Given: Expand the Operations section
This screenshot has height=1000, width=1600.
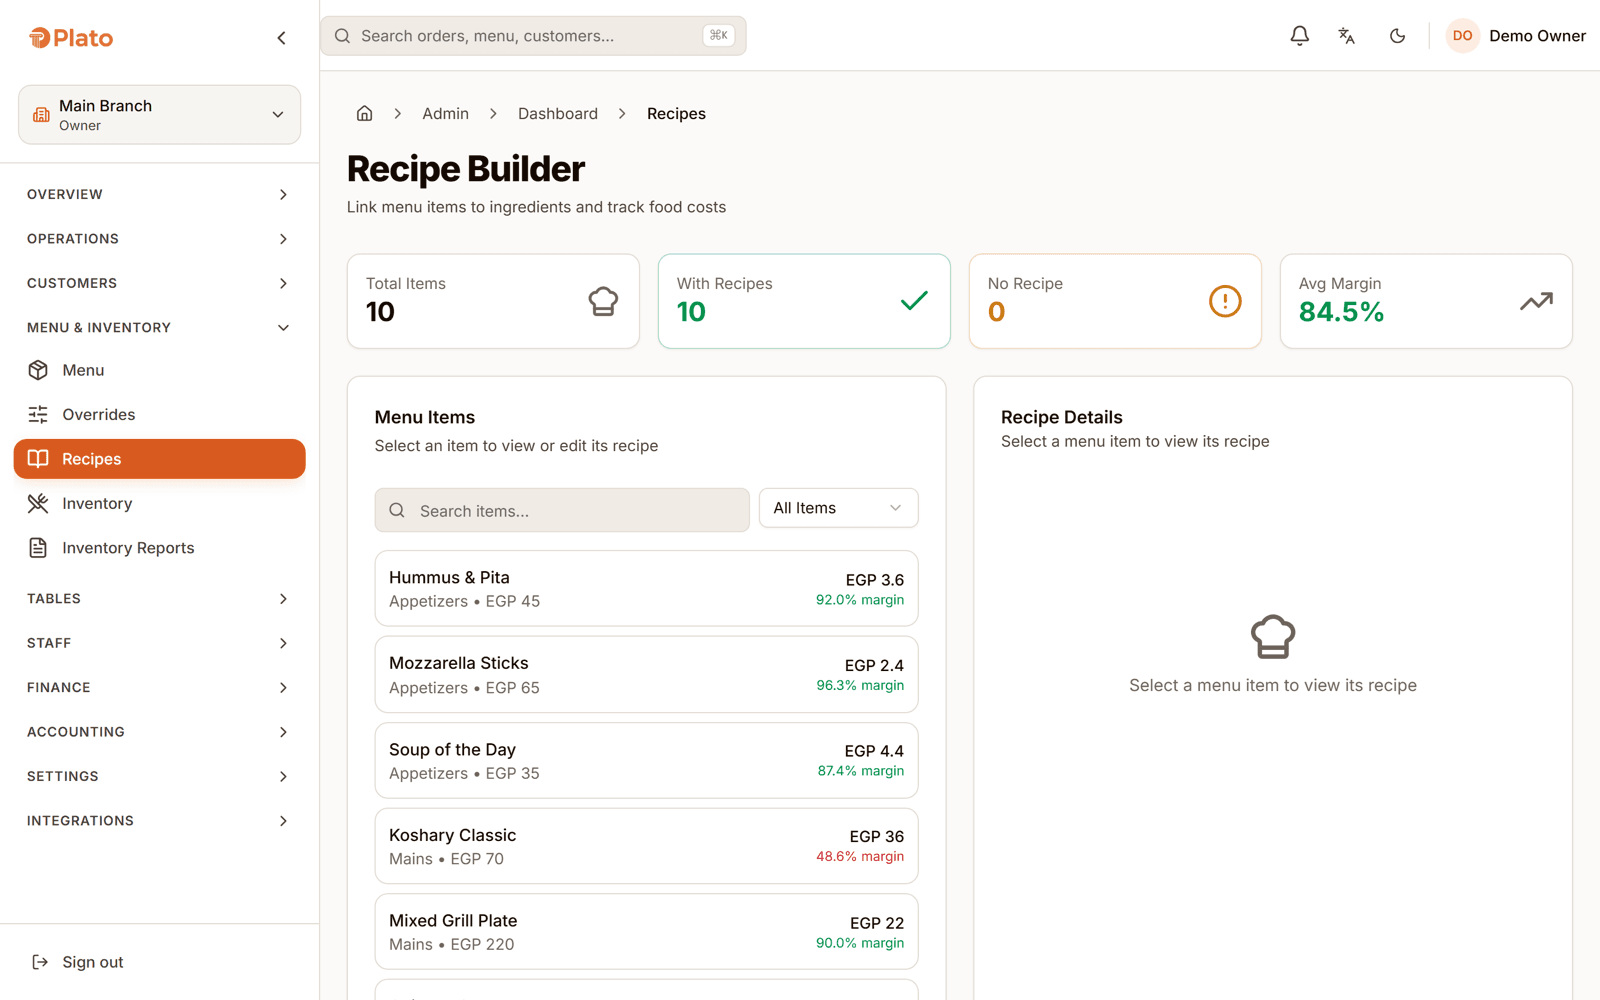Looking at the screenshot, I should point(160,239).
